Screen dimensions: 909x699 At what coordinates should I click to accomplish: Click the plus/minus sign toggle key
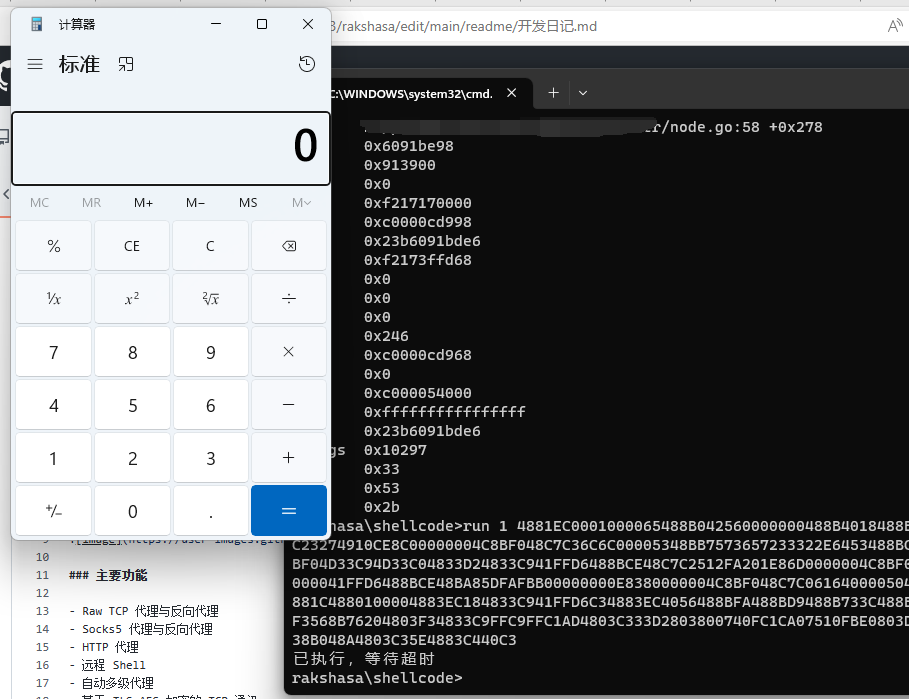click(x=53, y=511)
